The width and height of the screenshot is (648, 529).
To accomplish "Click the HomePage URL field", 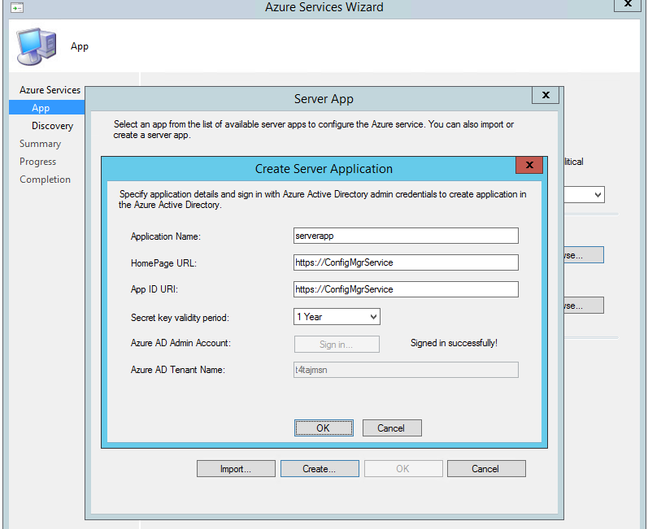I will 406,262.
